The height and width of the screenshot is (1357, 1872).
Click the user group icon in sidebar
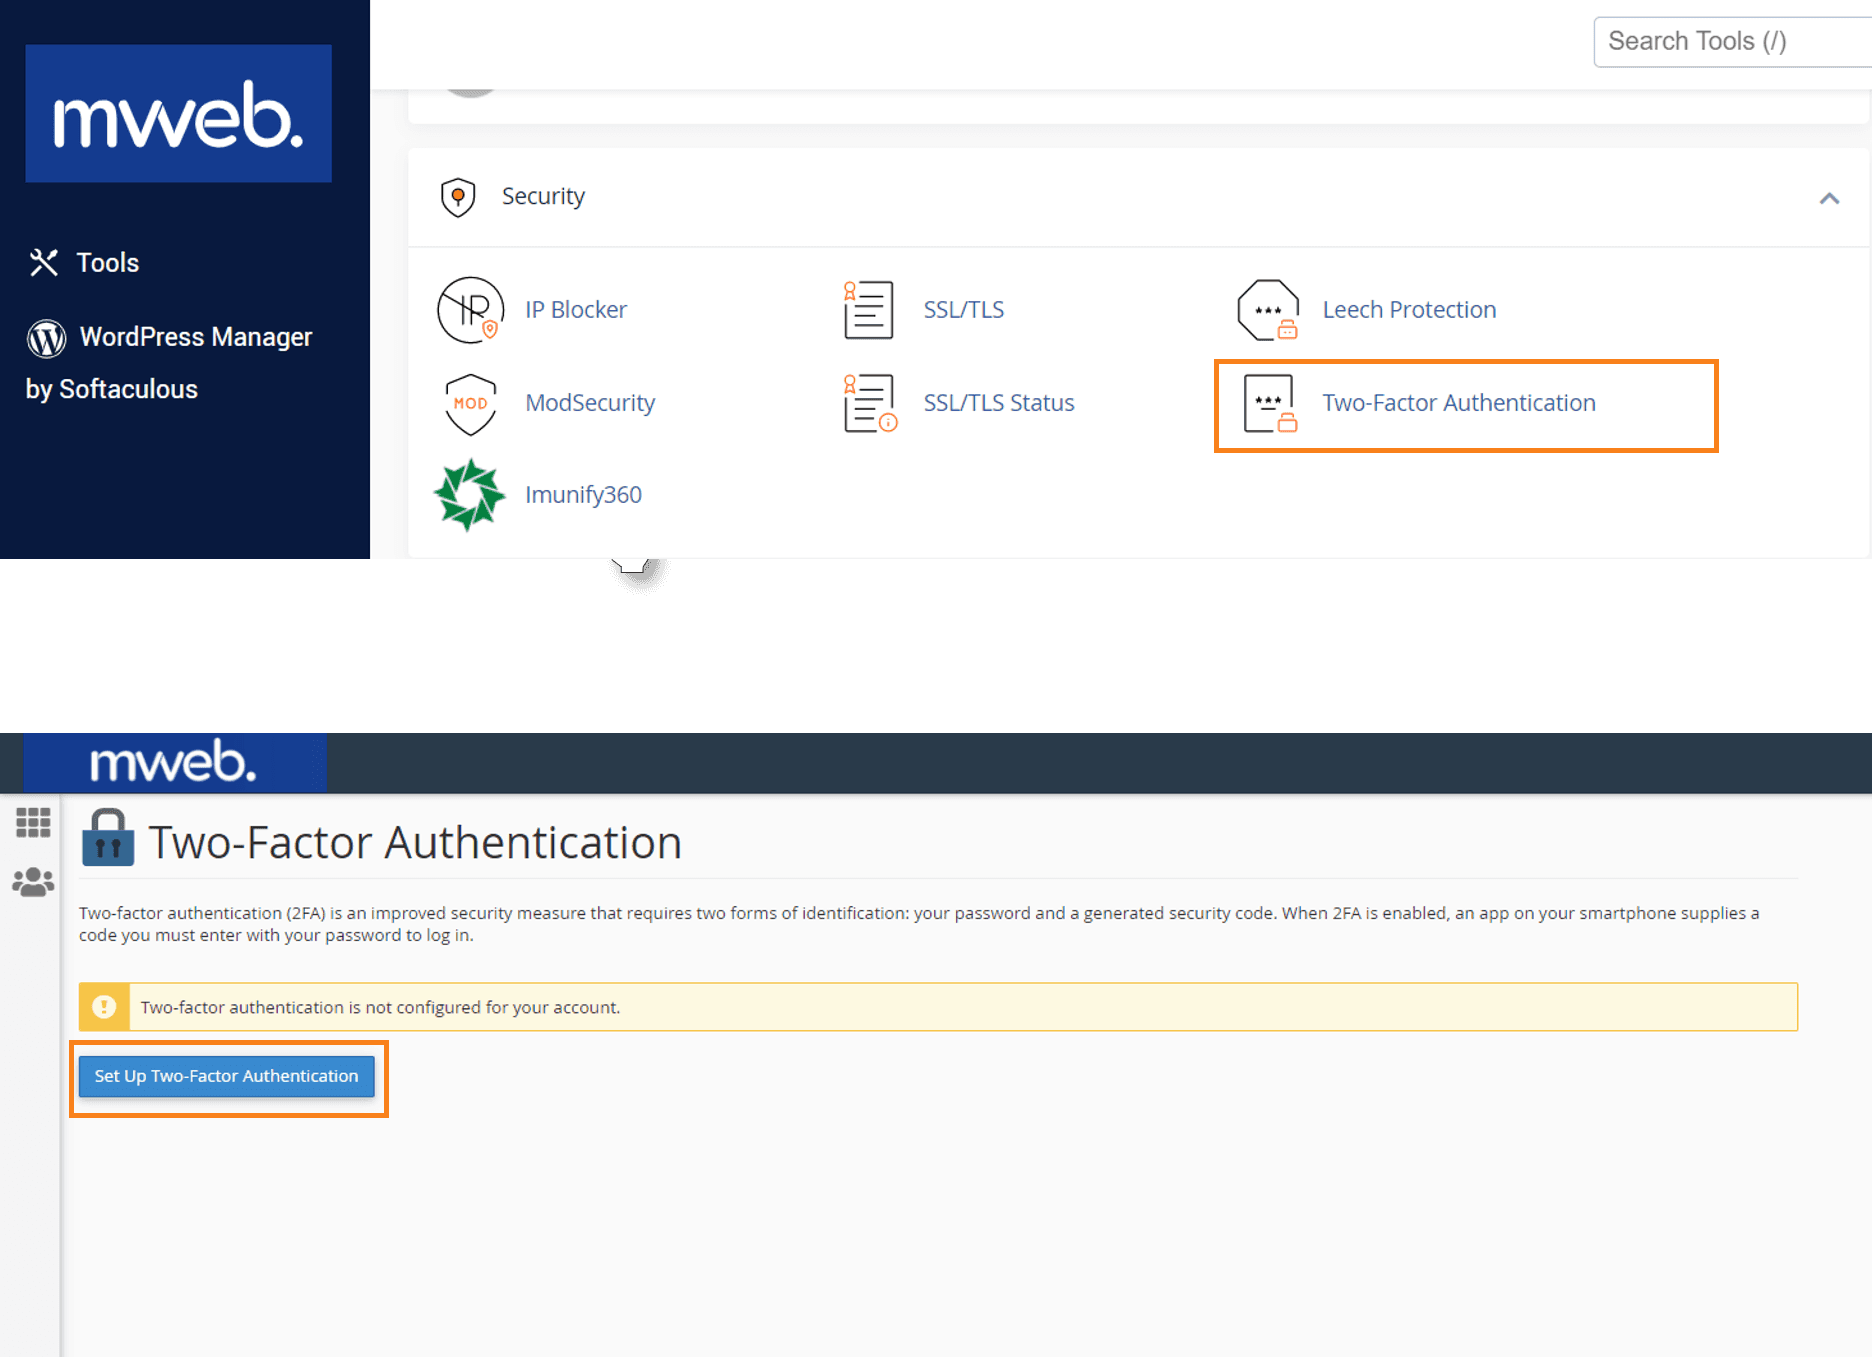click(x=33, y=880)
